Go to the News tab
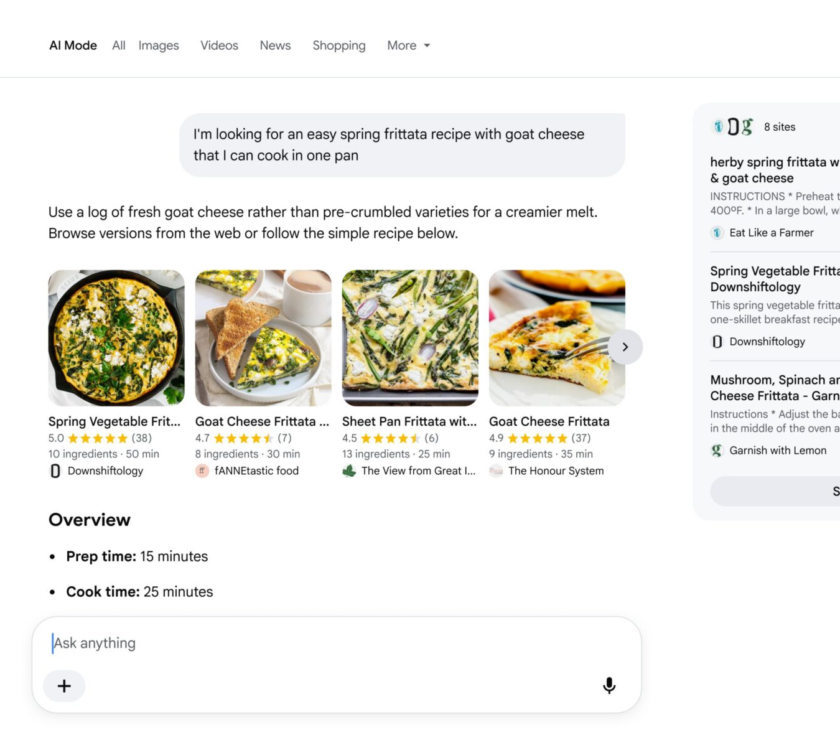This screenshot has height=740, width=840. 275,46
